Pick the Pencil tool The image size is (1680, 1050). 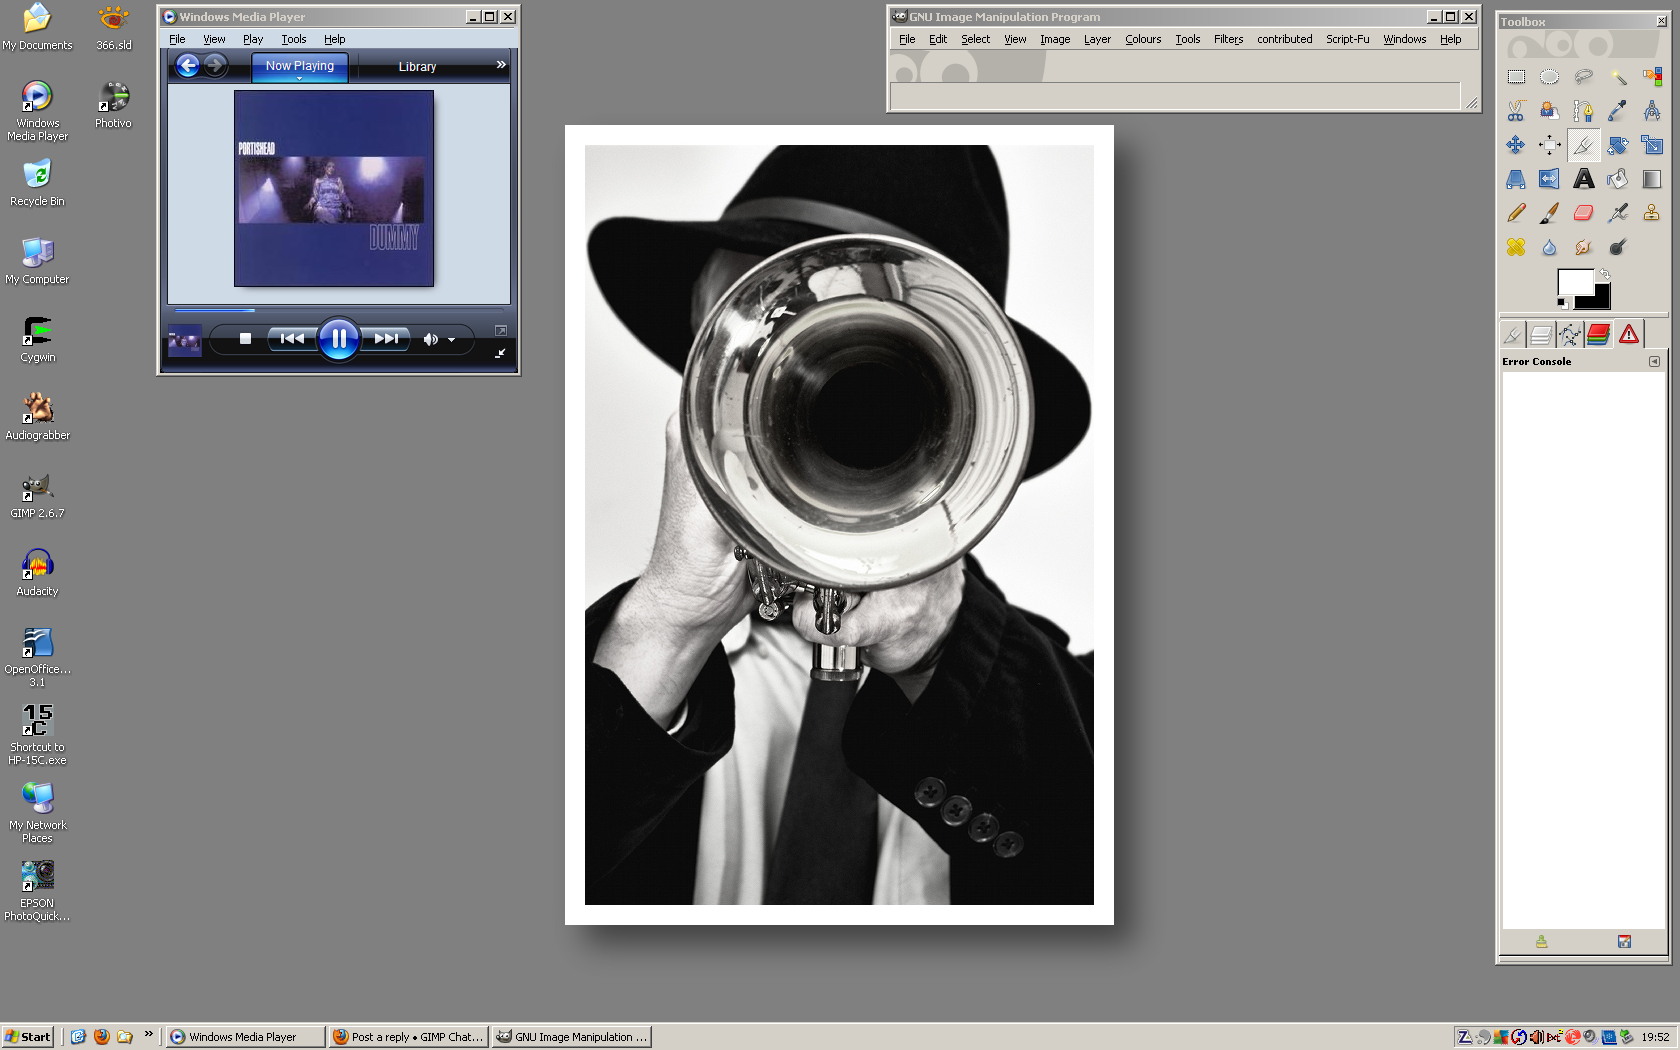(1516, 213)
